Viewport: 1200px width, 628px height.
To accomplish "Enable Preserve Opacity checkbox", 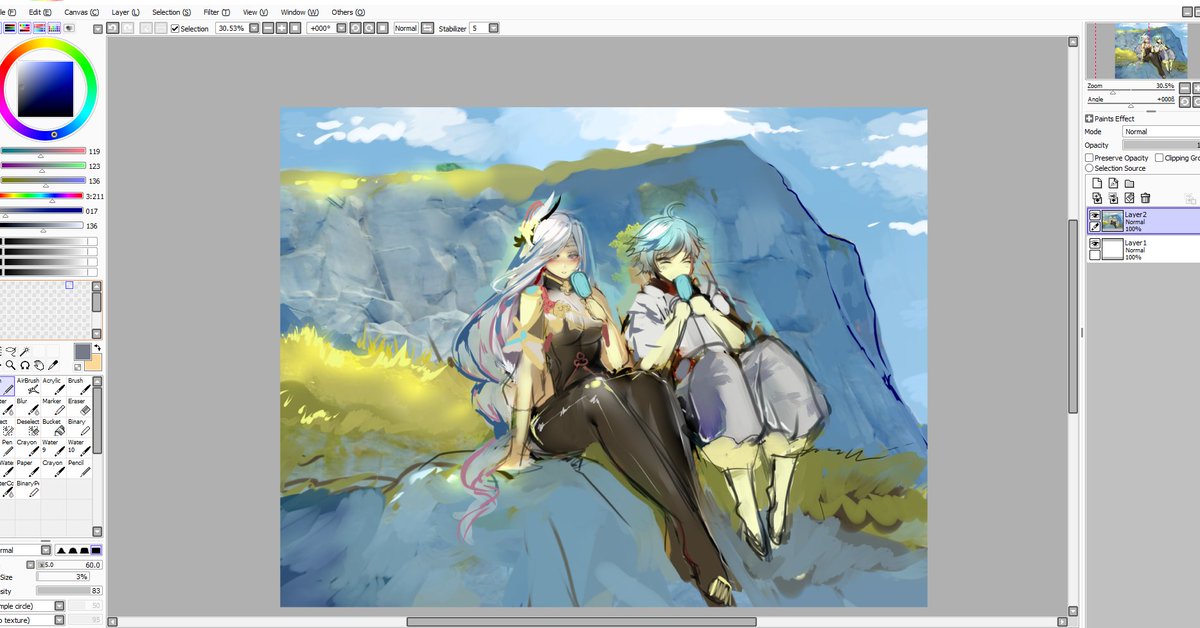I will (1089, 158).
